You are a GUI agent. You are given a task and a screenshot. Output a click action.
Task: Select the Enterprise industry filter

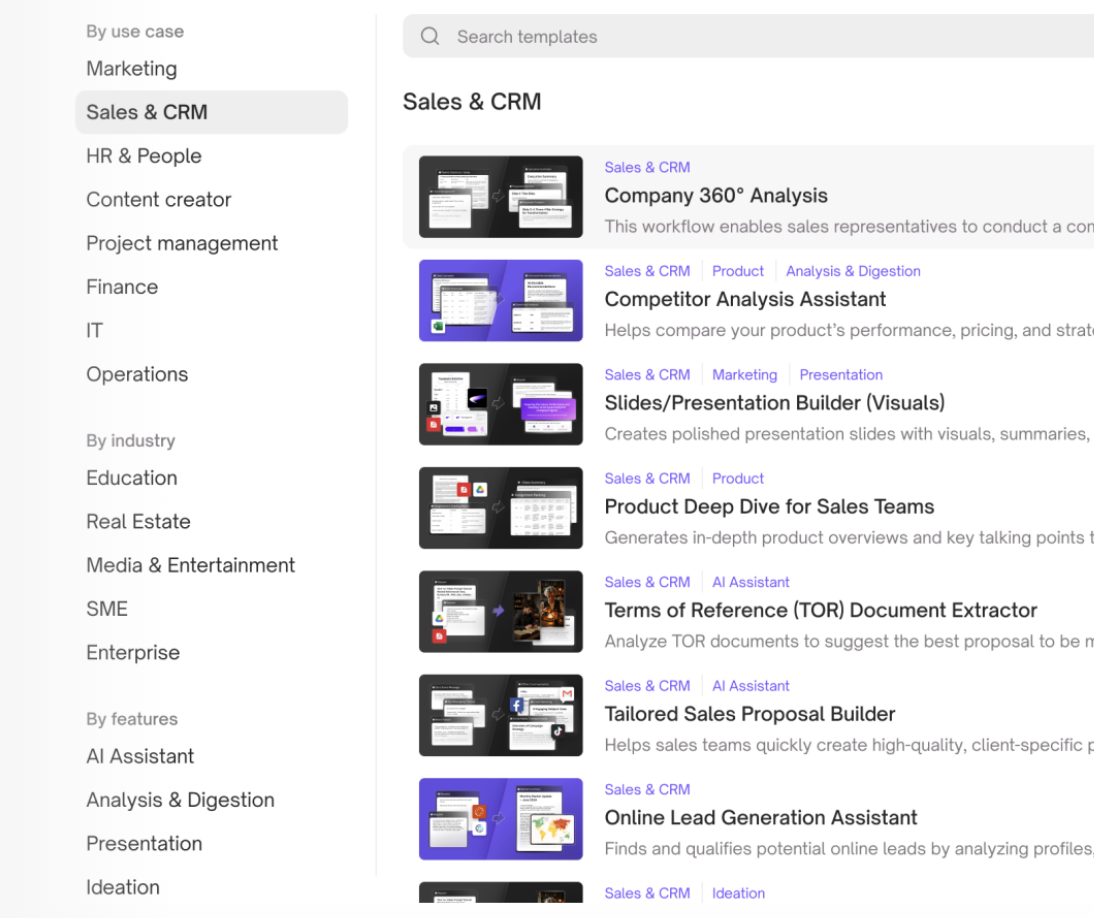[133, 652]
